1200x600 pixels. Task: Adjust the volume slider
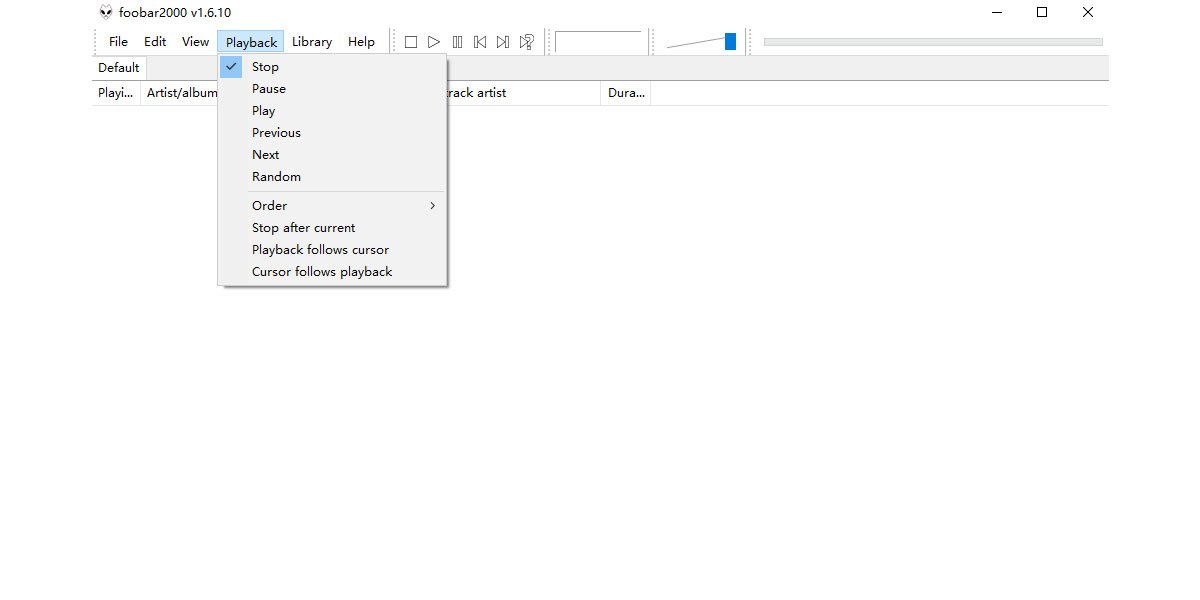point(728,41)
